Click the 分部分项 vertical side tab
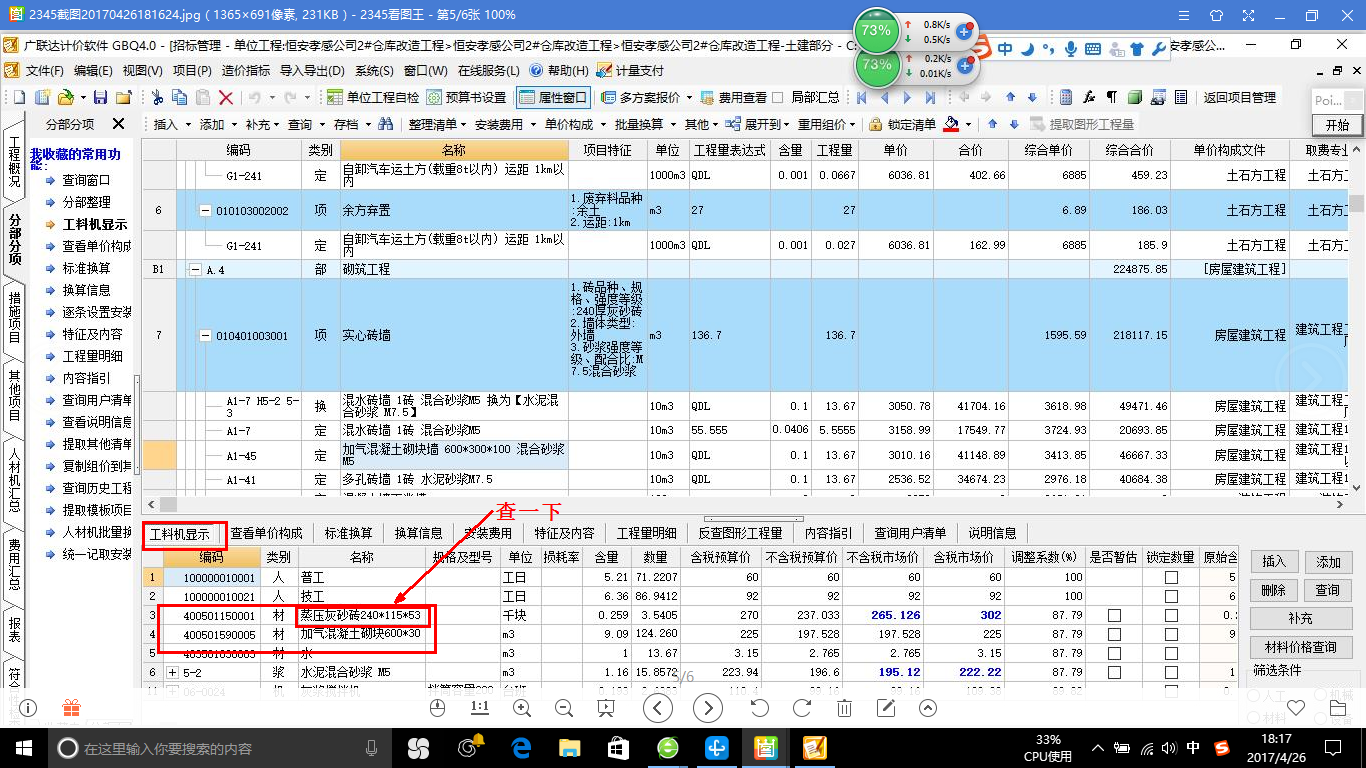1366x768 pixels. 14,238
